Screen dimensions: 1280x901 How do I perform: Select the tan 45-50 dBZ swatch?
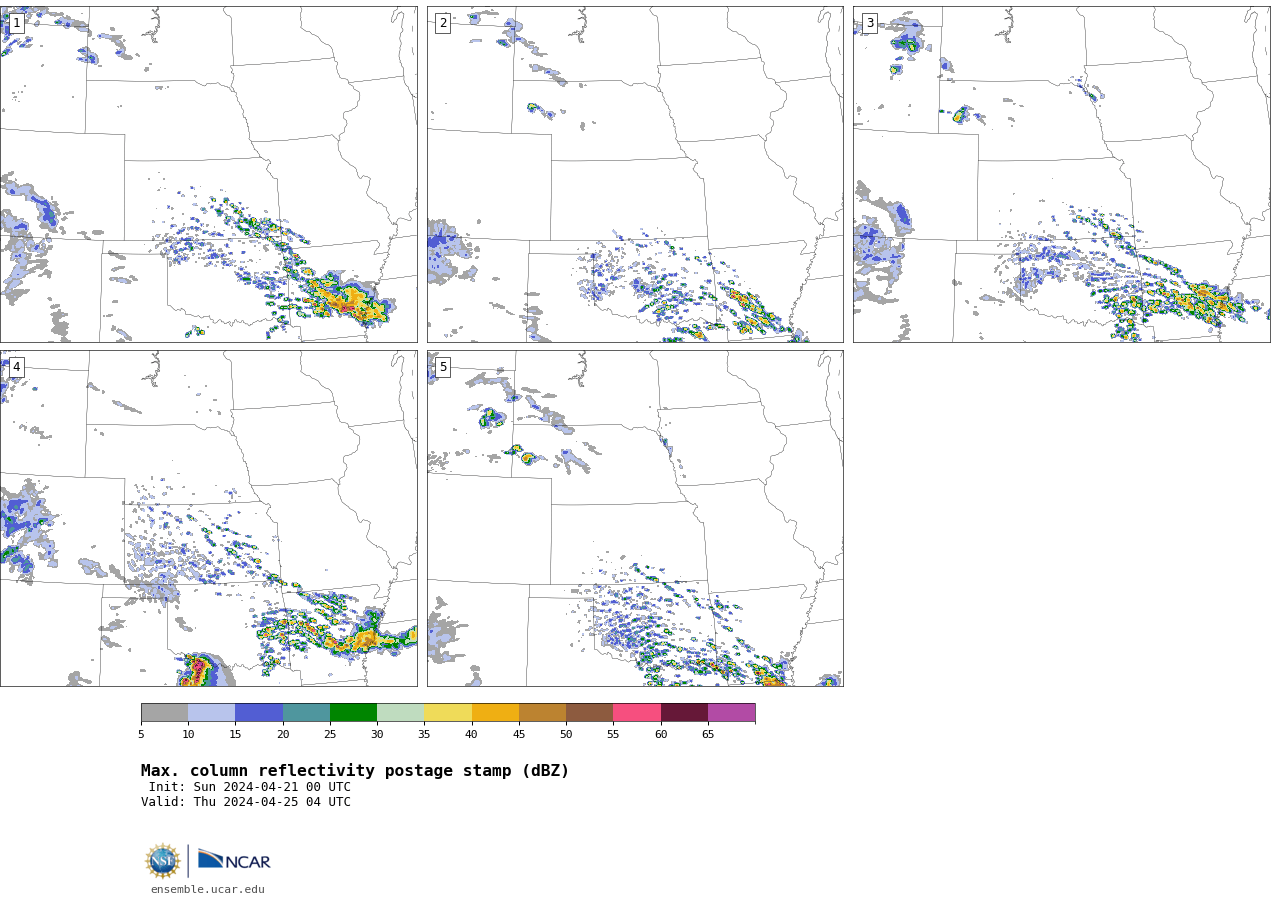[x=542, y=713]
